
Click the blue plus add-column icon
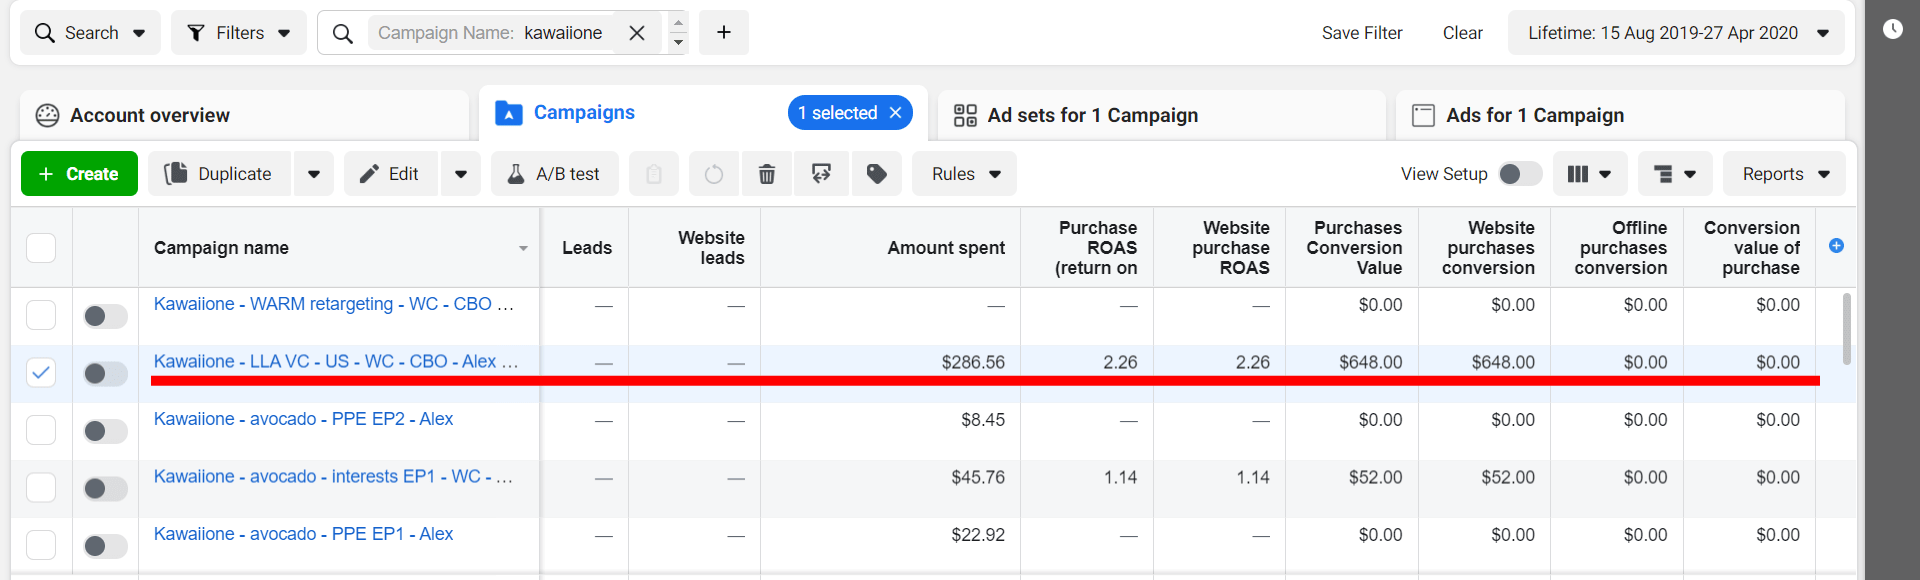[x=1836, y=246]
